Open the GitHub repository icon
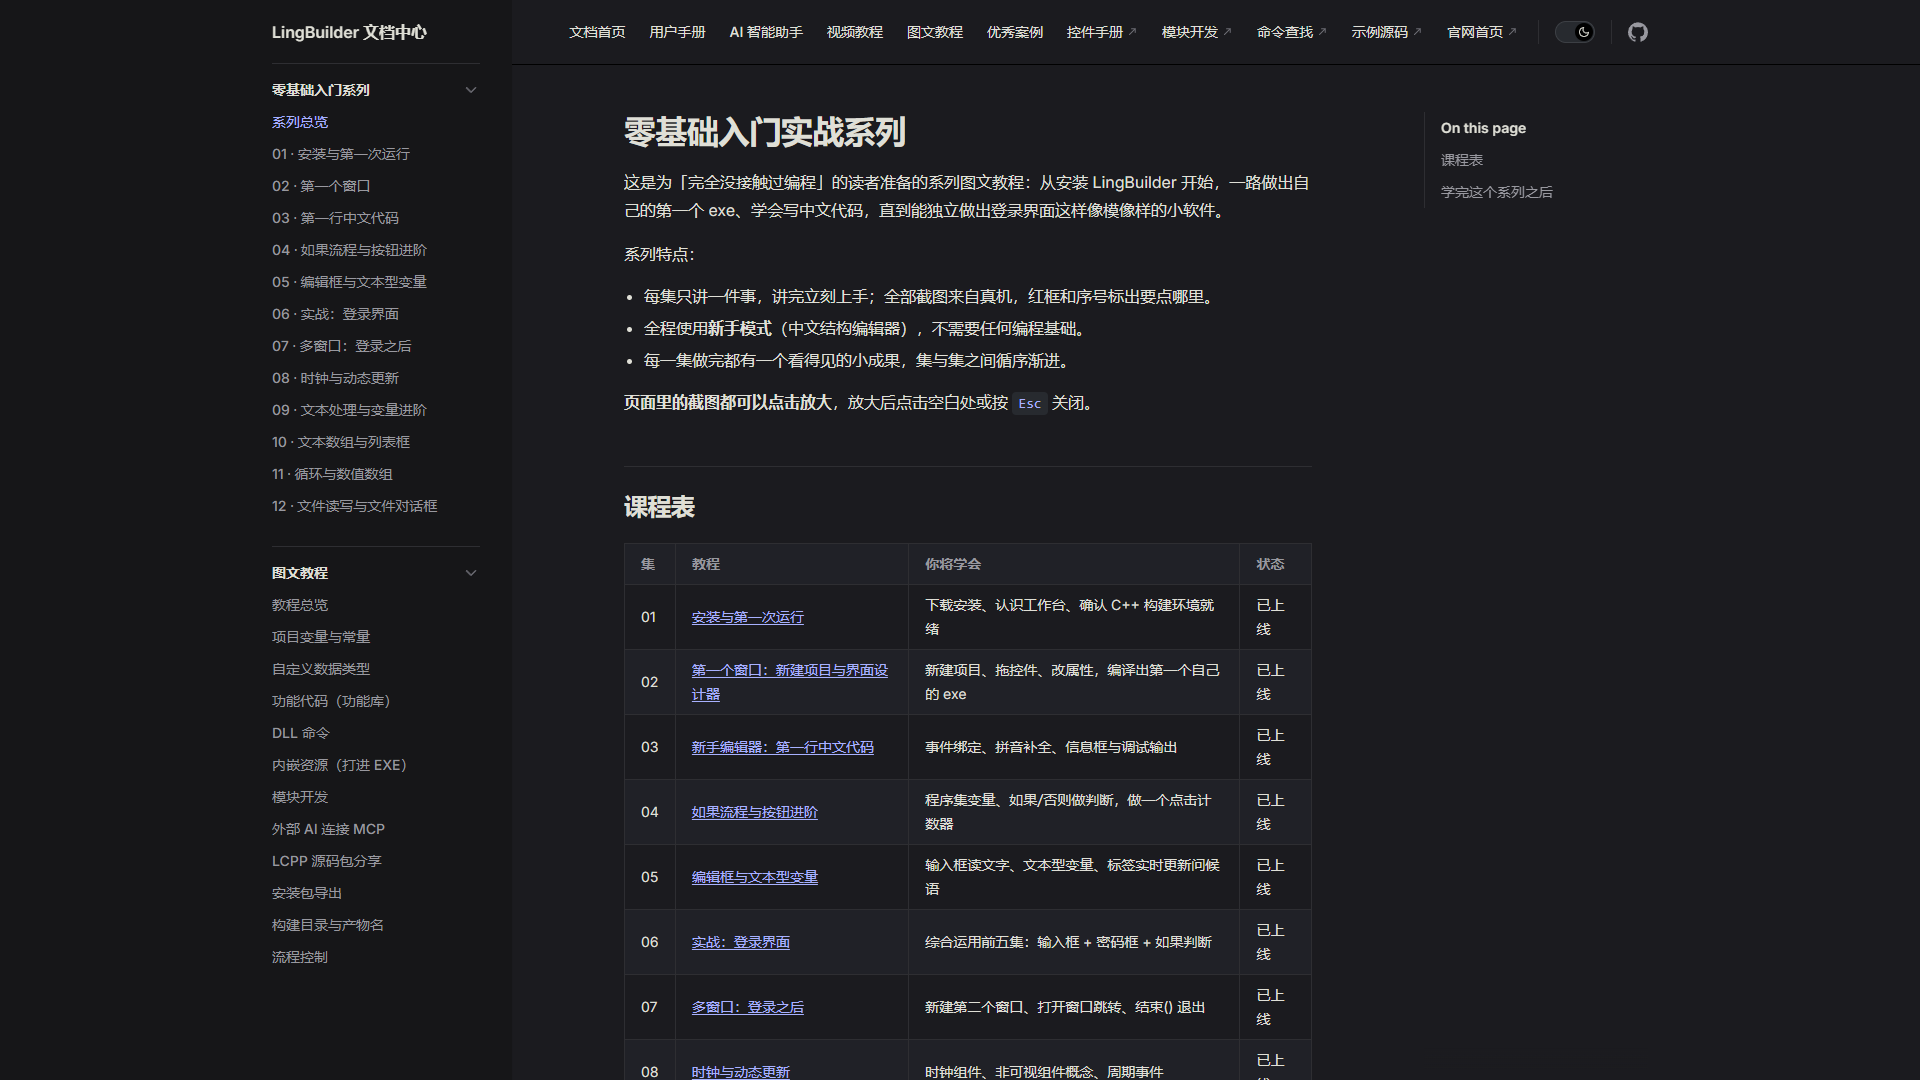Viewport: 1920px width, 1080px height. [x=1637, y=32]
